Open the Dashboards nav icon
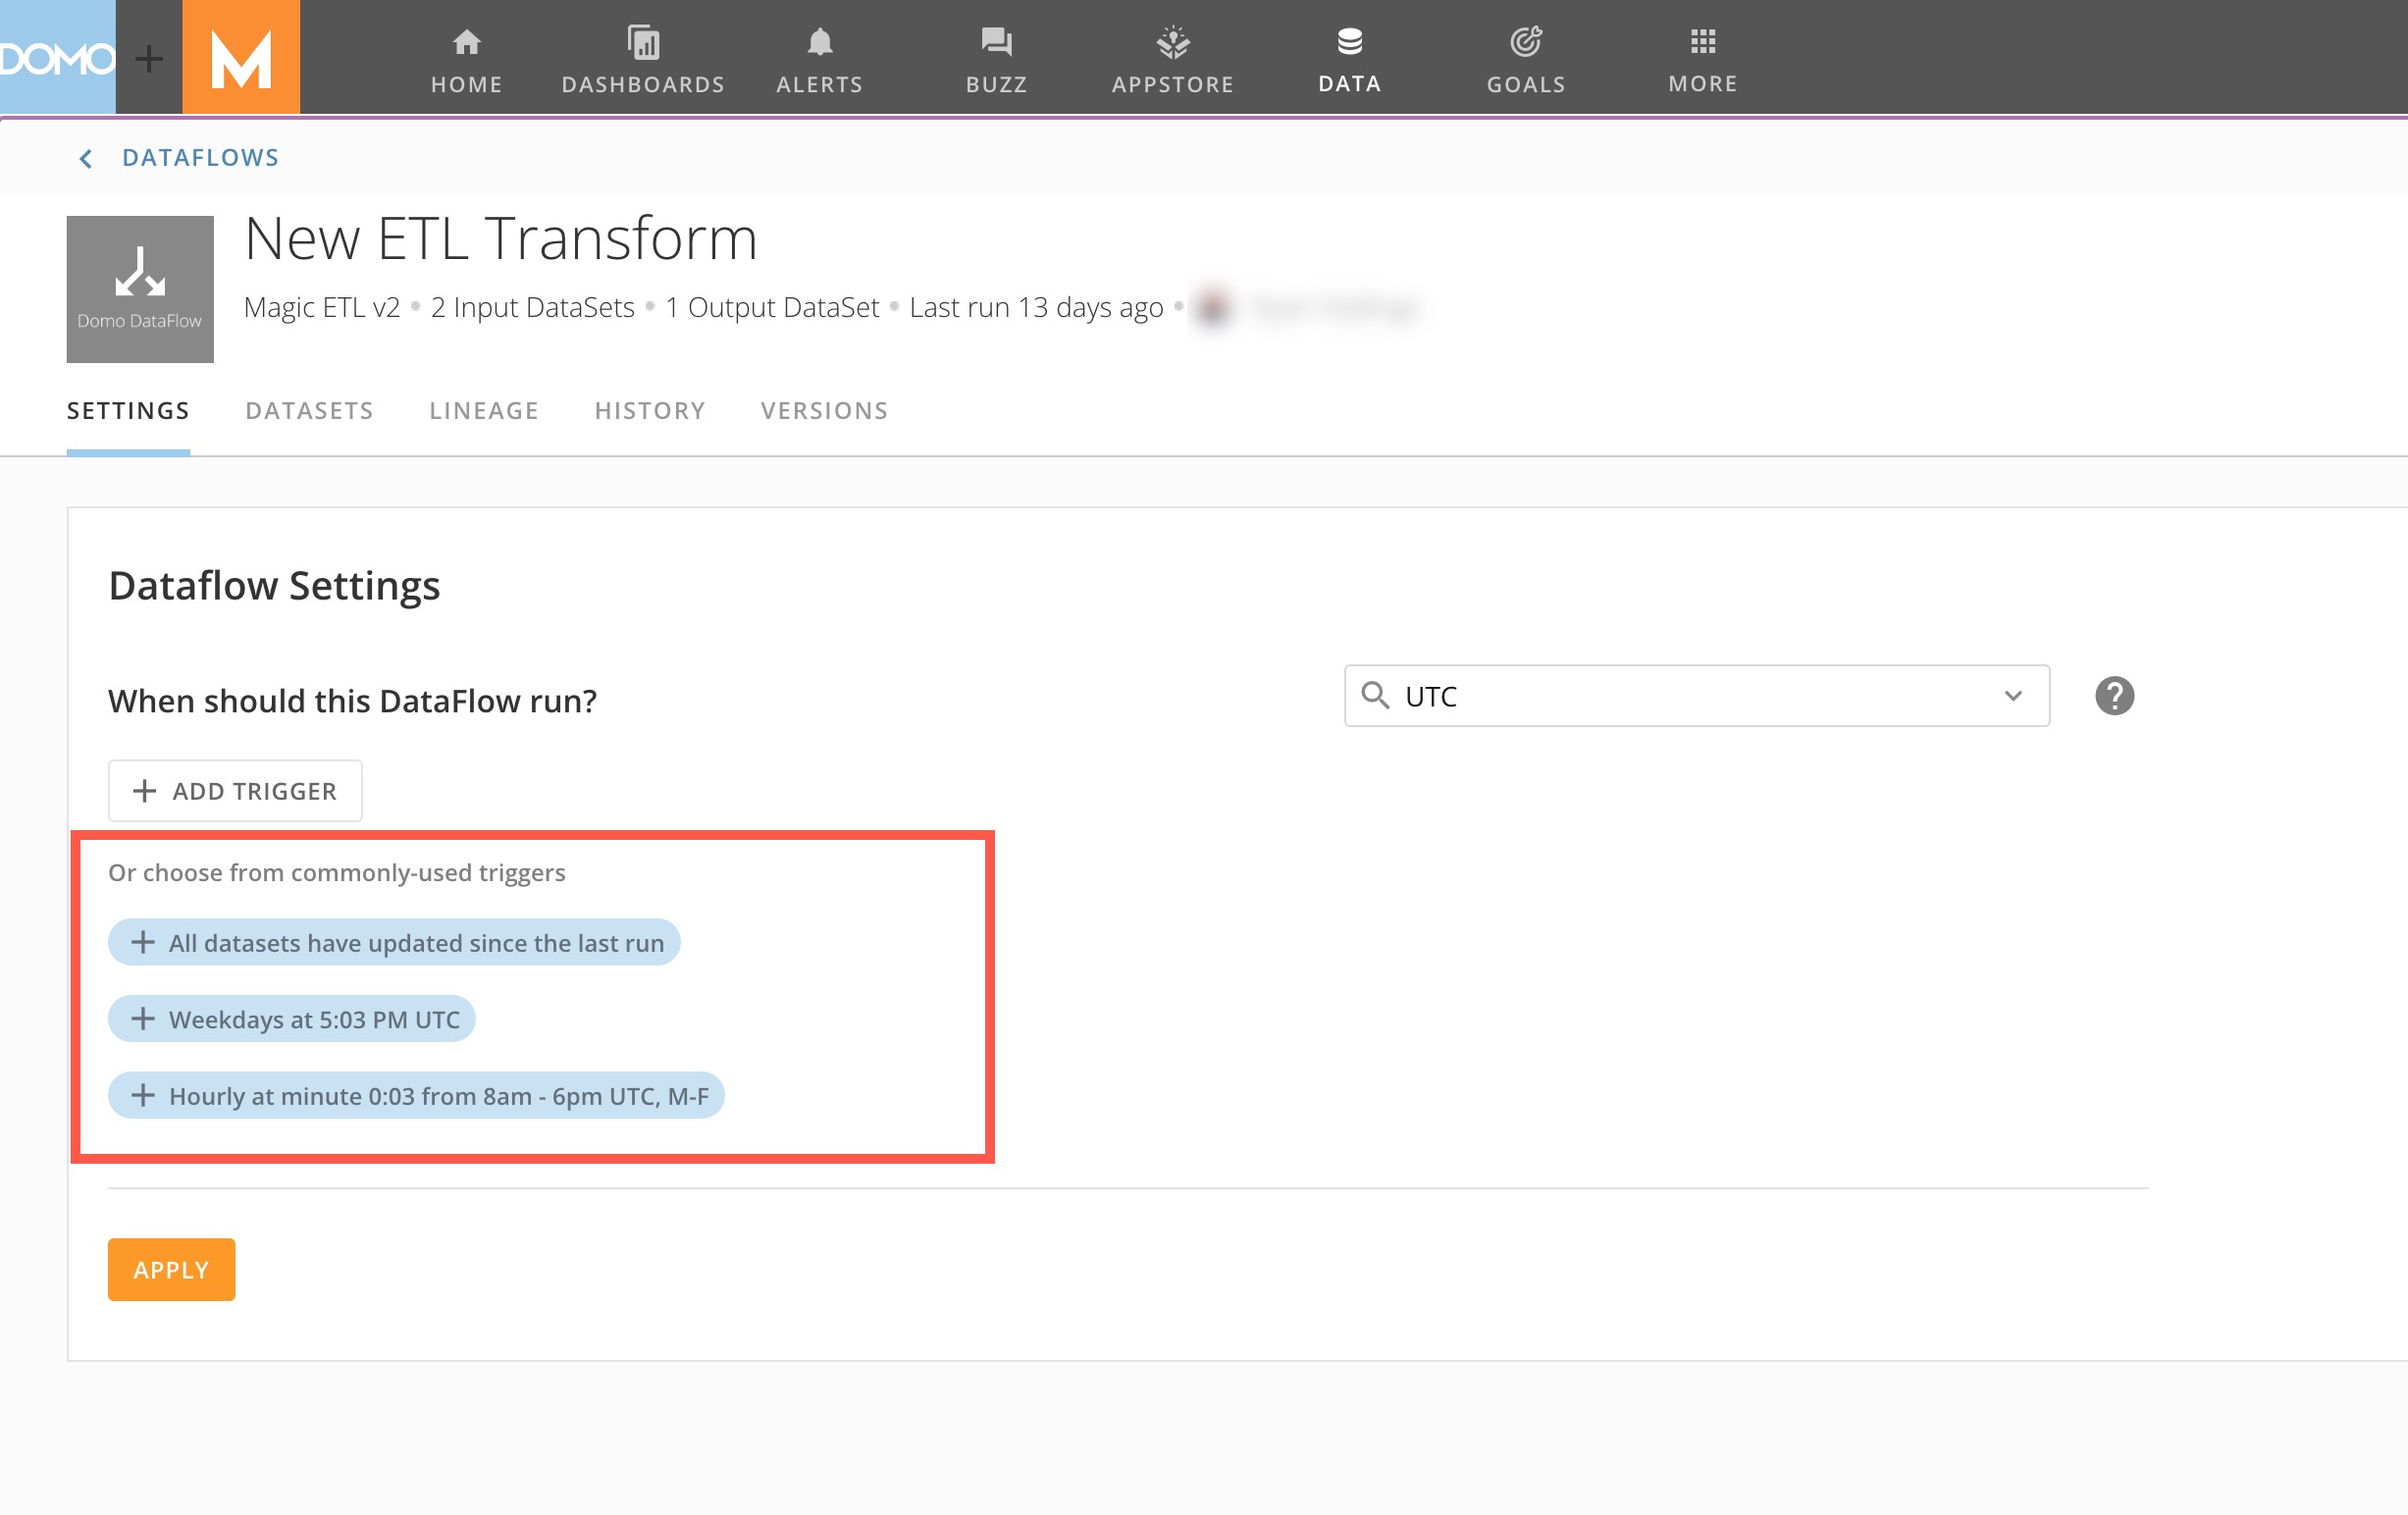2408x1515 pixels. click(x=643, y=43)
